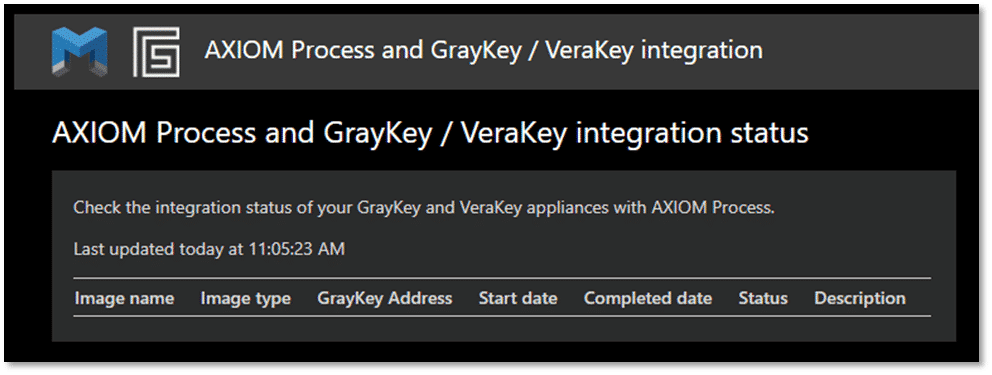Click the white GrayKey maze logo icon

[x=156, y=52]
